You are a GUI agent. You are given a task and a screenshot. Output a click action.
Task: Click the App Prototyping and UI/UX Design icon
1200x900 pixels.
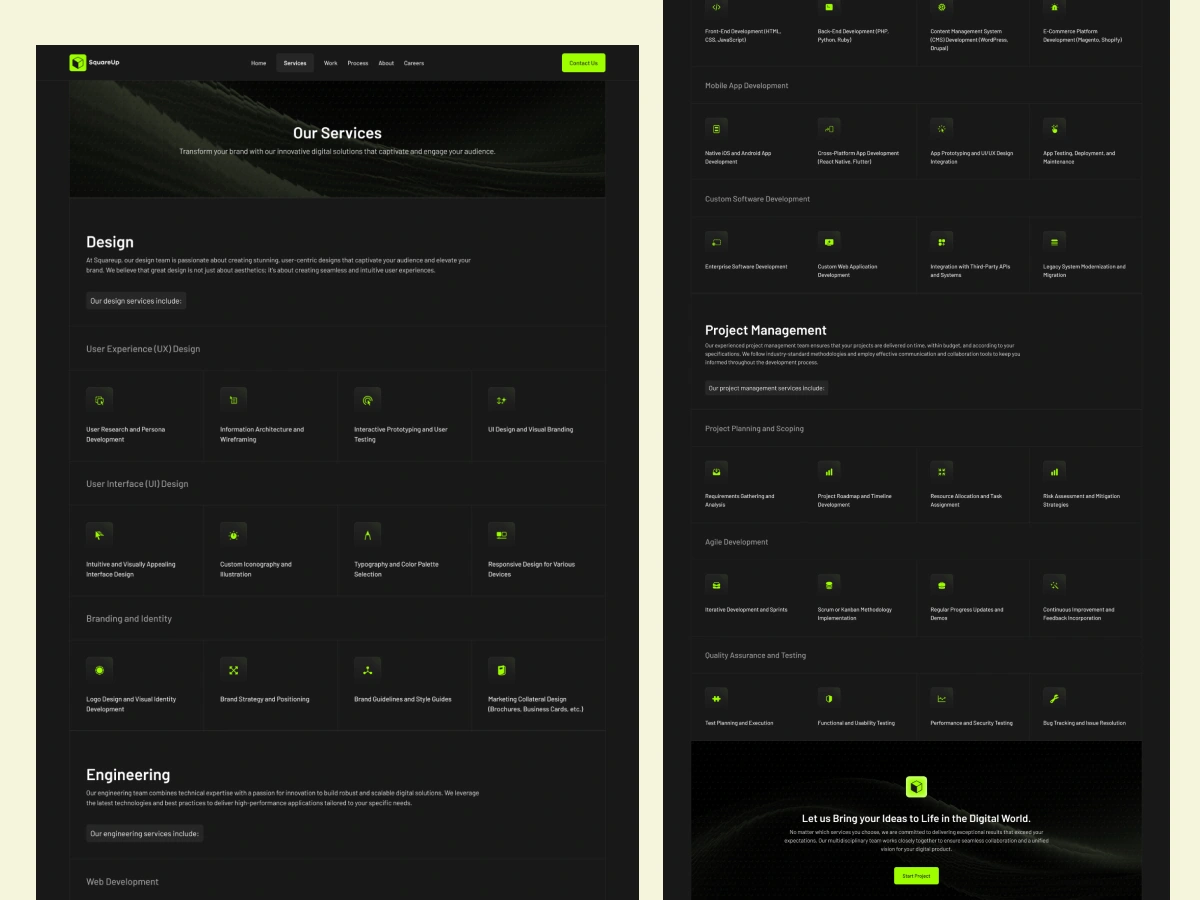[941, 129]
